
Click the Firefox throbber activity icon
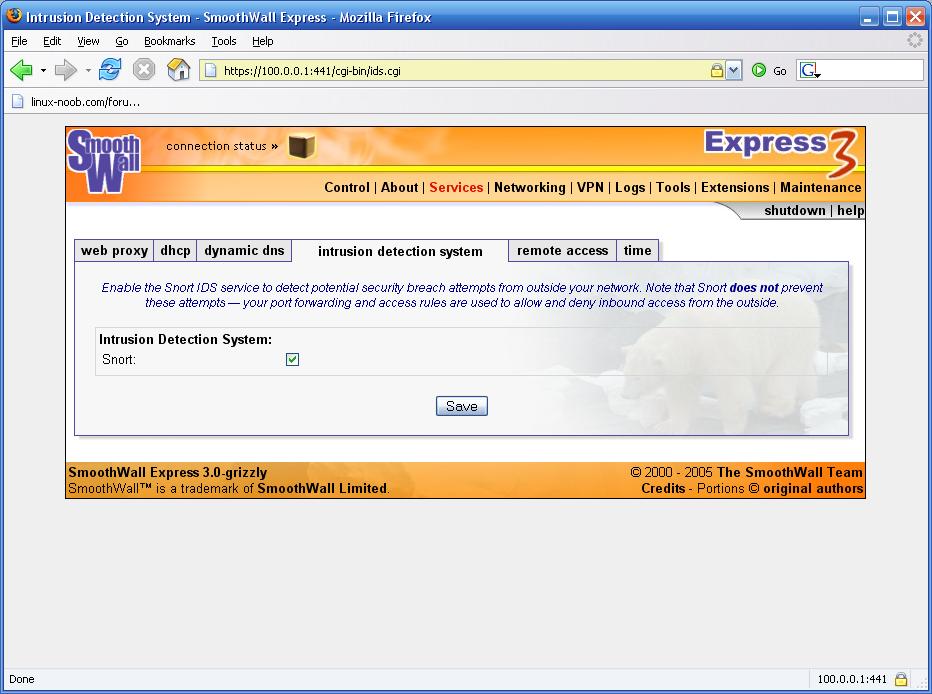(914, 40)
